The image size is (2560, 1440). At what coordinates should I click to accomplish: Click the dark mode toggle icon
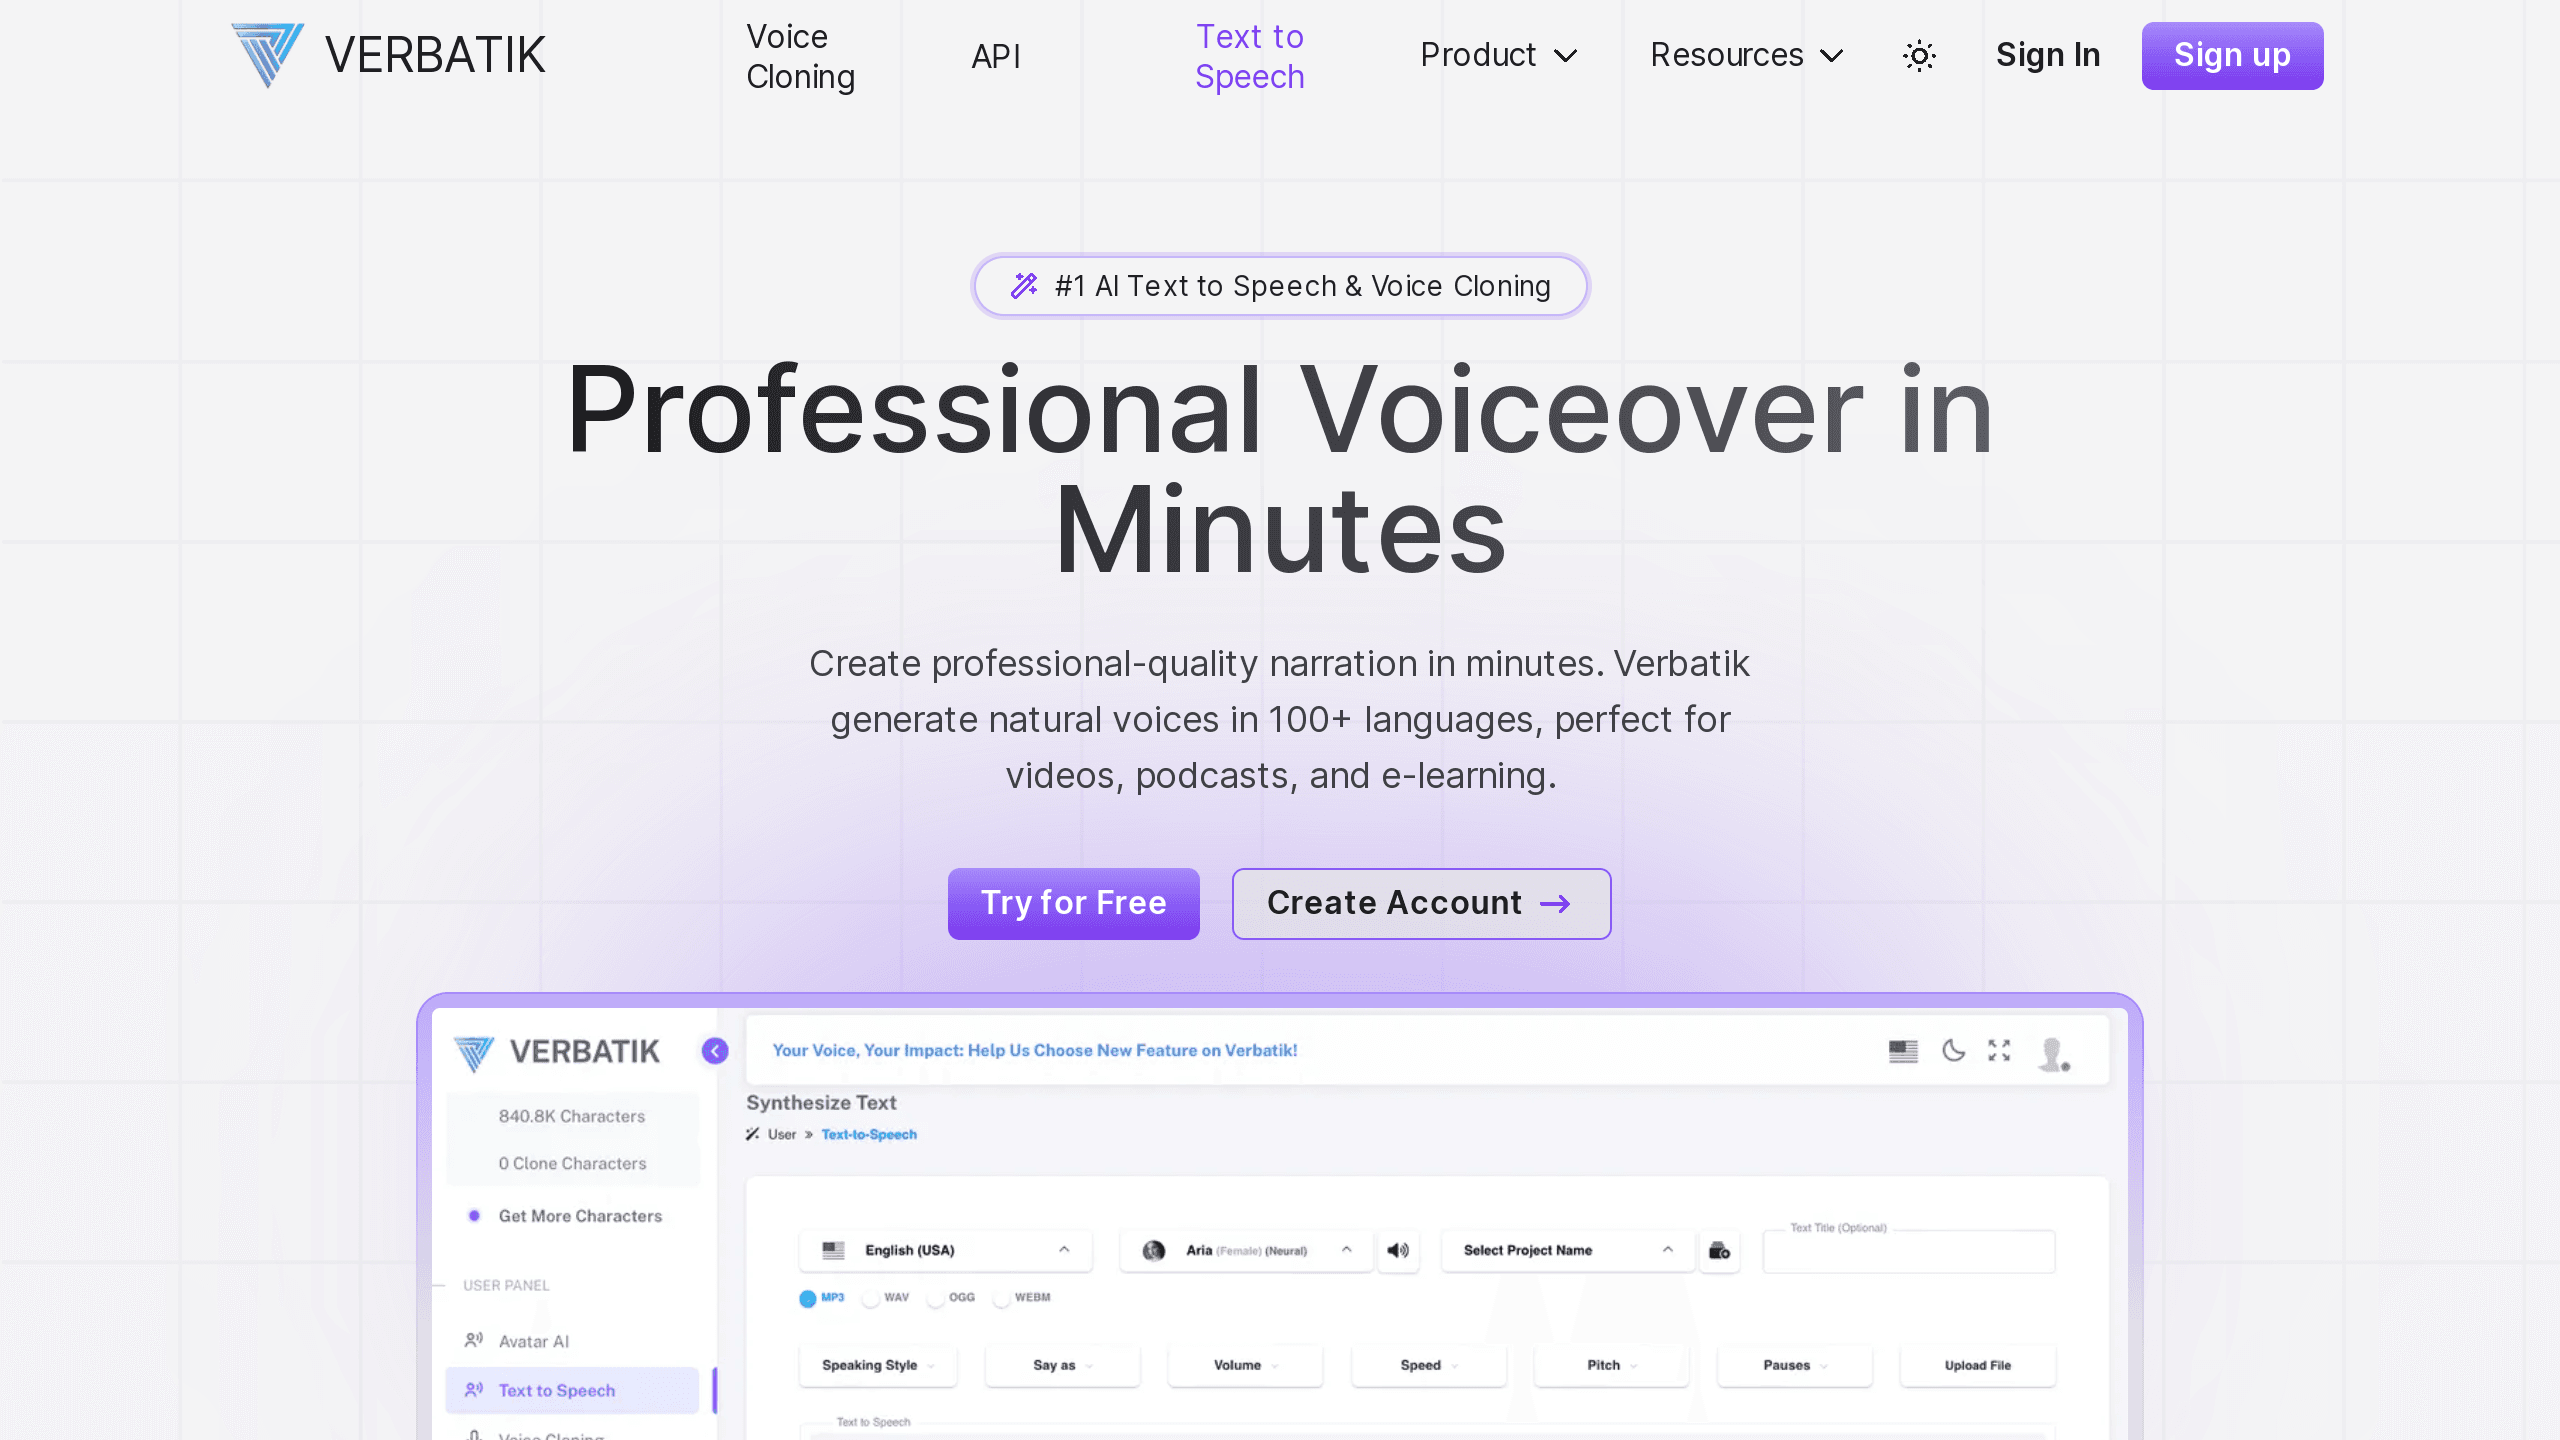pos(1920,55)
